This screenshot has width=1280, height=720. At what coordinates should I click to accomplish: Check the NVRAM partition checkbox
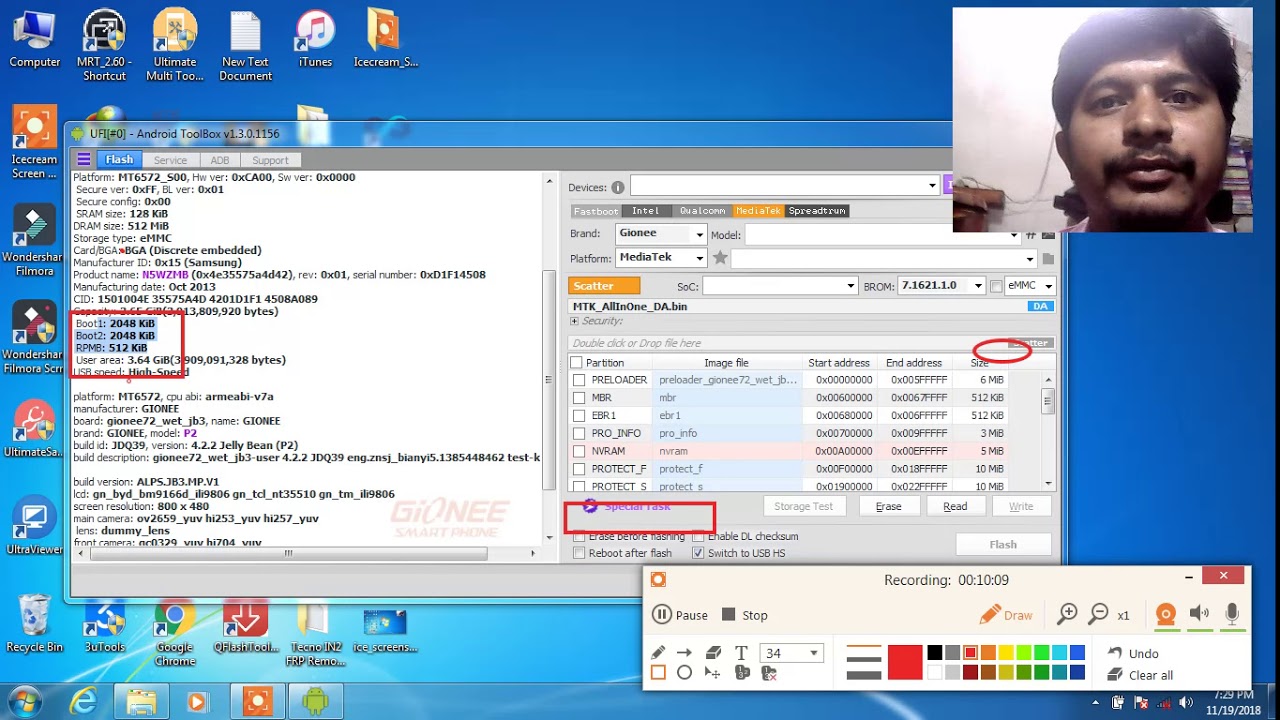(579, 452)
